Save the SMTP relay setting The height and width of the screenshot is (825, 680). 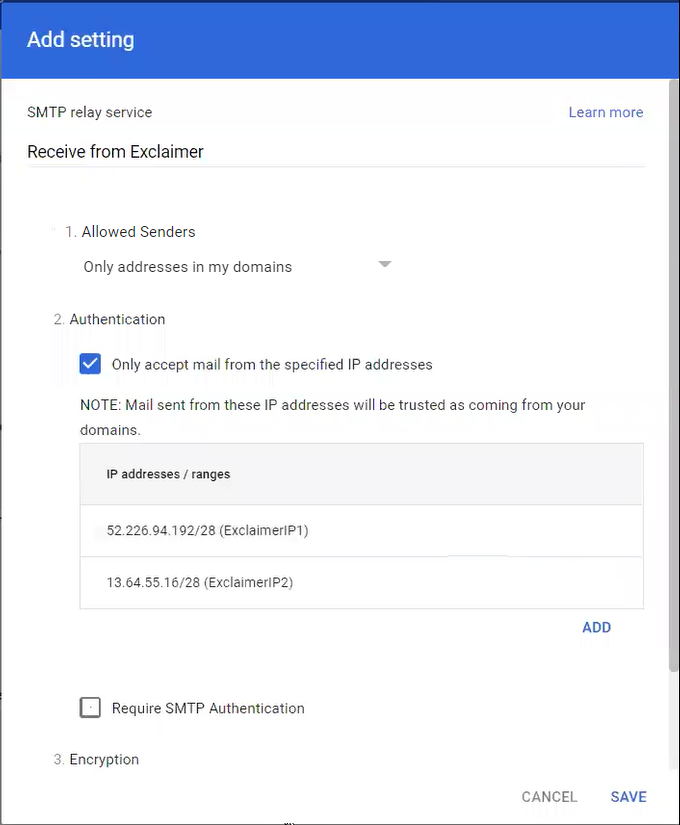pos(628,797)
